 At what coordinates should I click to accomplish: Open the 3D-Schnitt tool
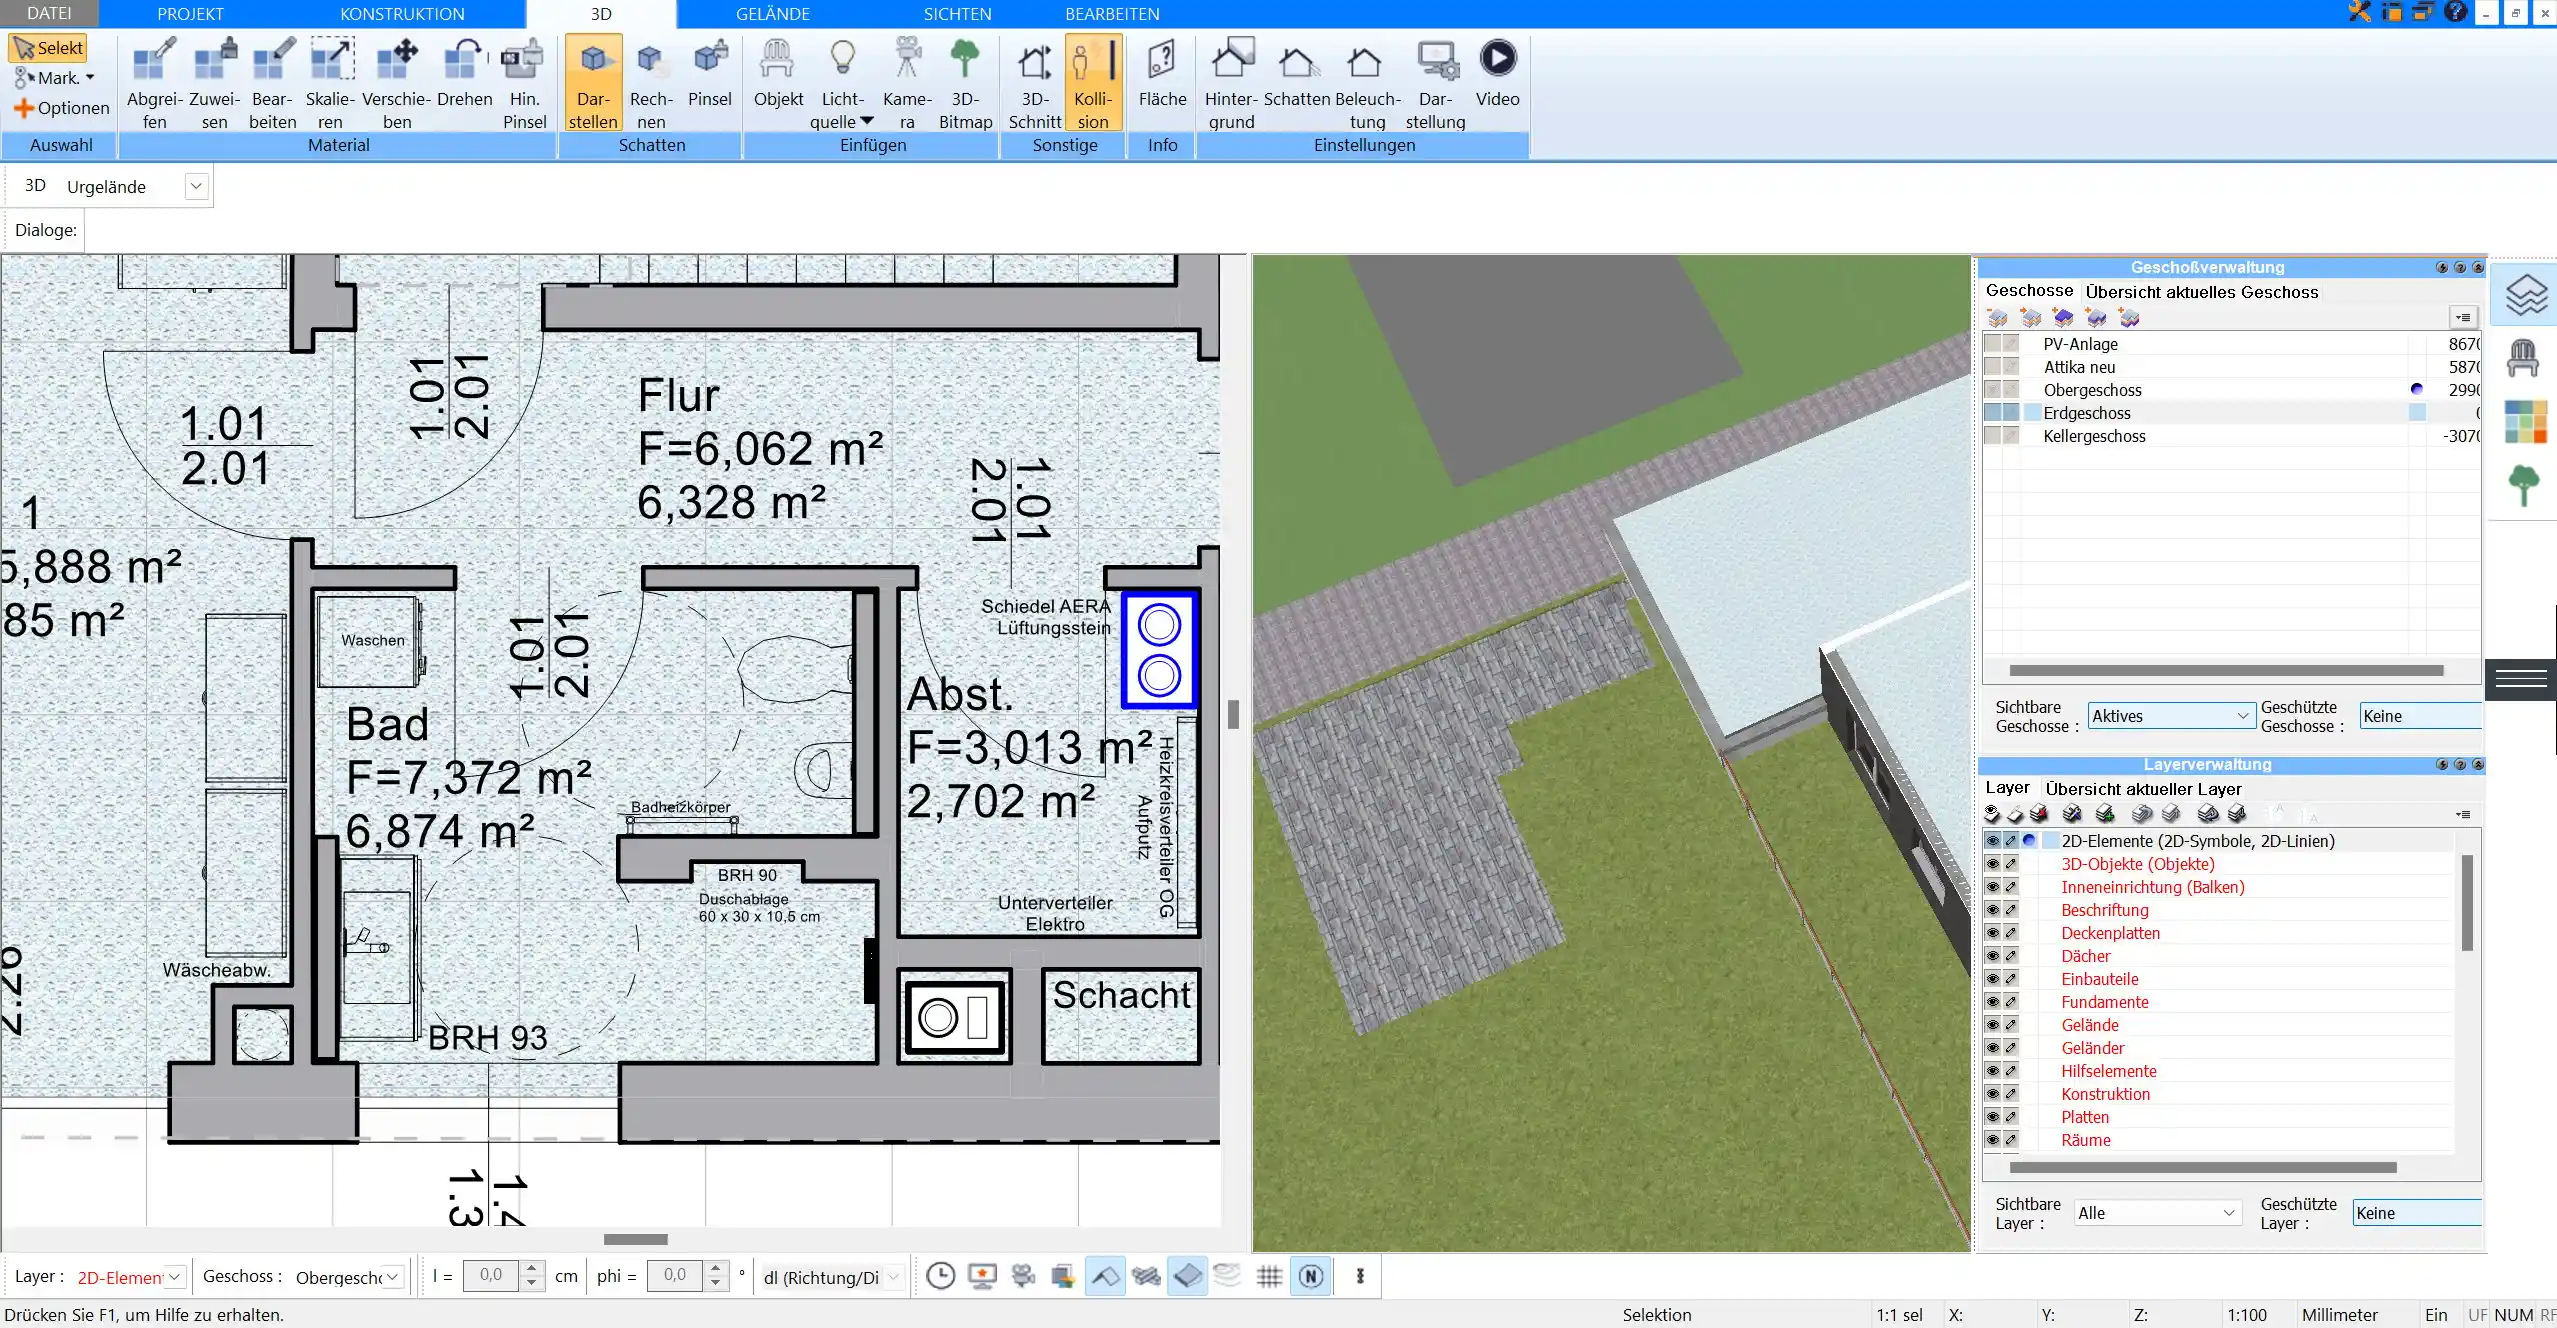point(1035,84)
